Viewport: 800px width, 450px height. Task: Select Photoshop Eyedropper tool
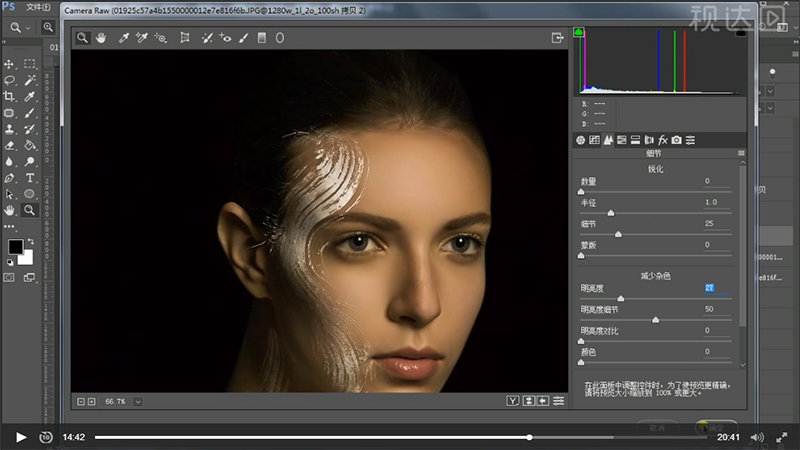(30, 96)
